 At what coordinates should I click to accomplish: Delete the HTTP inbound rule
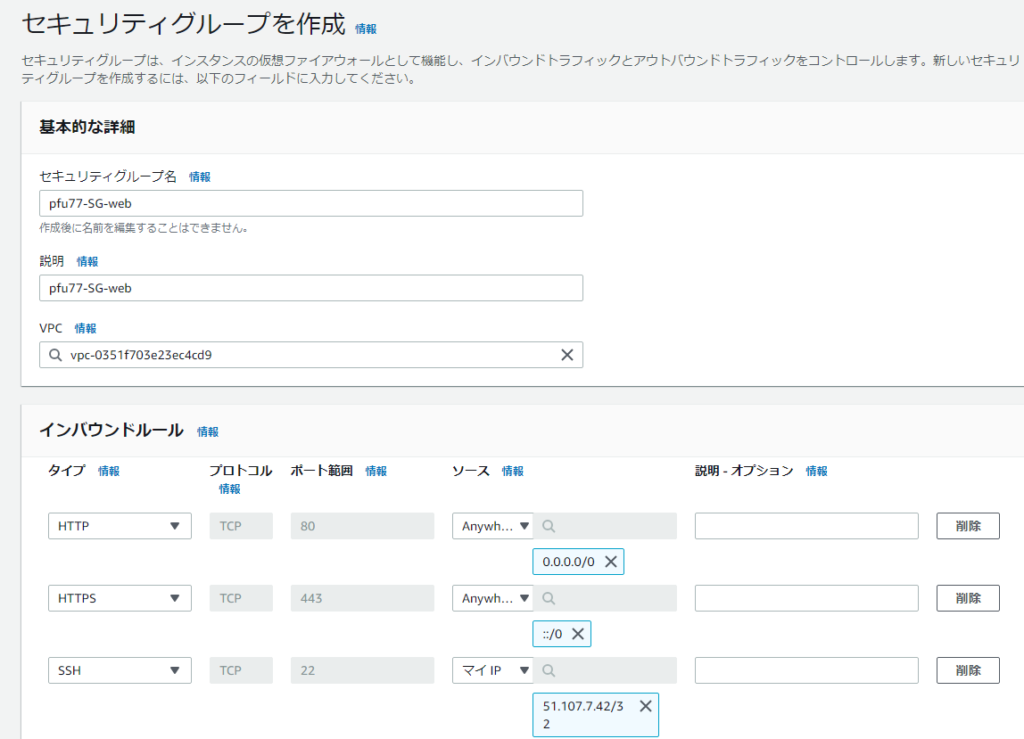point(967,526)
